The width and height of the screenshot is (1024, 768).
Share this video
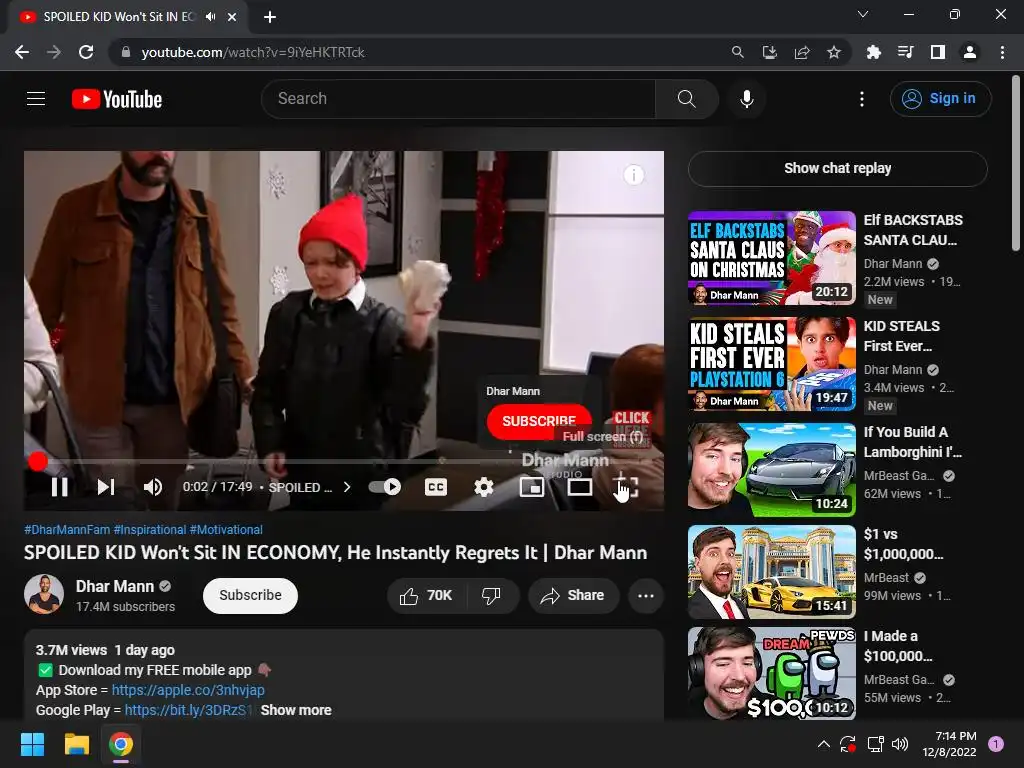[x=573, y=596]
